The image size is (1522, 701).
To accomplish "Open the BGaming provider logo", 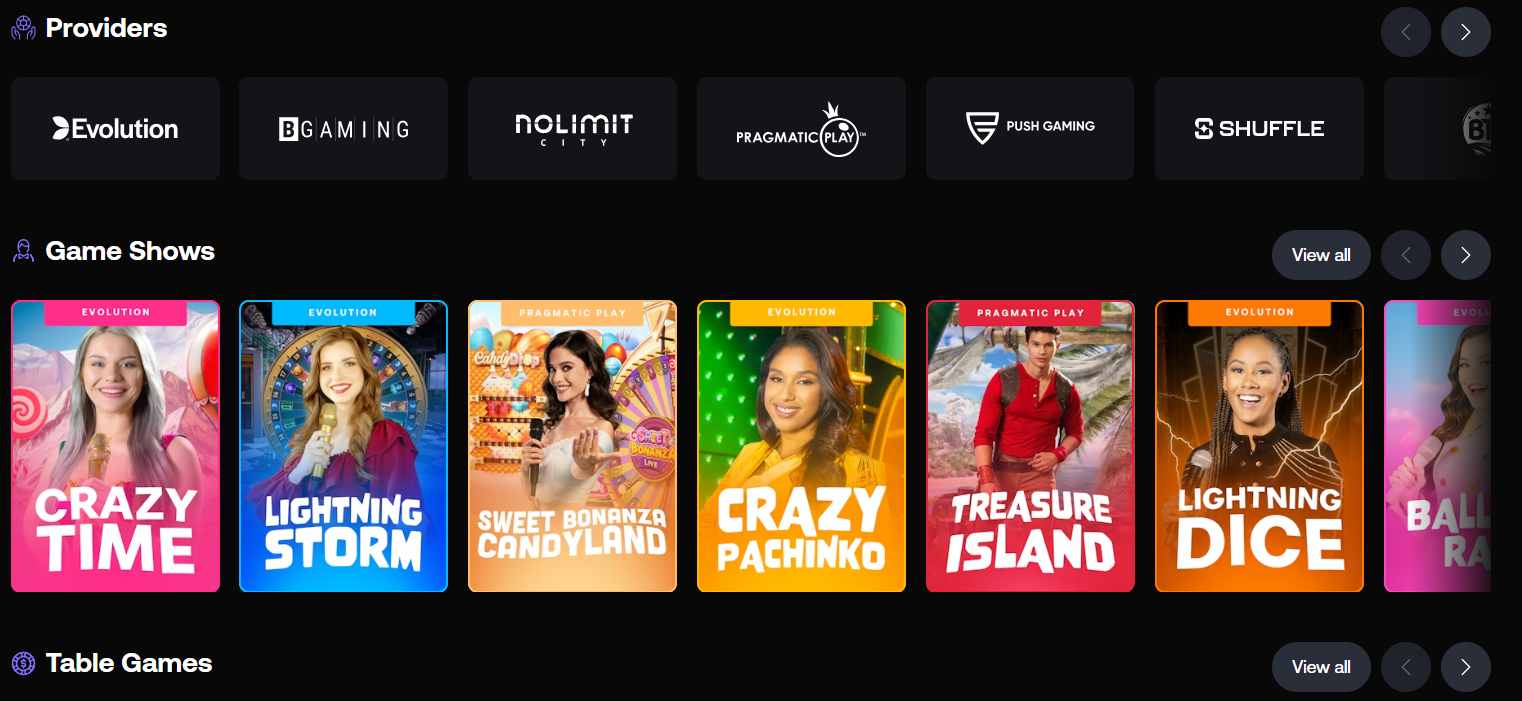I will click(343, 128).
